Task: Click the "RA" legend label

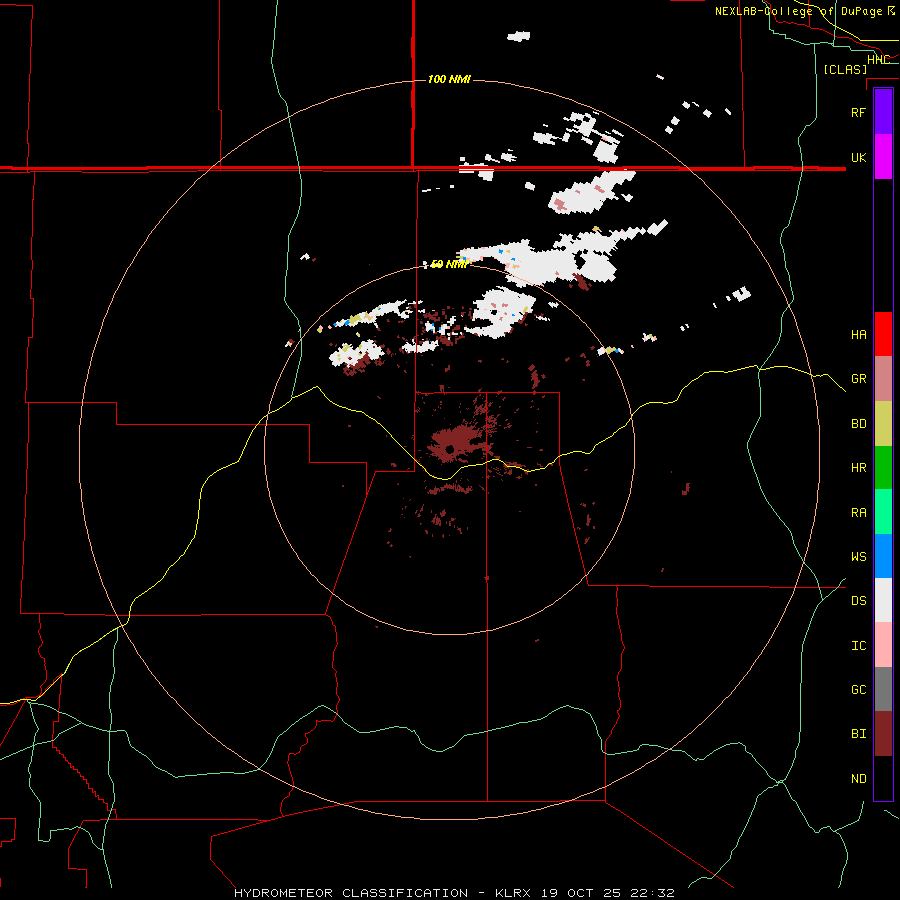Action: click(858, 513)
